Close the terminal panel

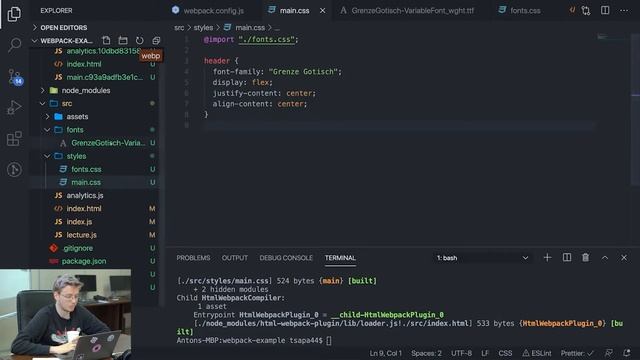tap(624, 258)
